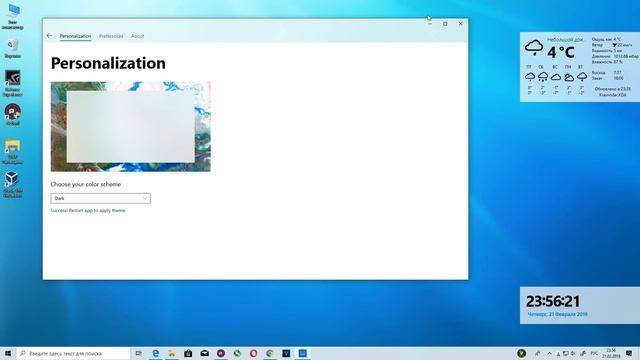Open File Explorer from the taskbar
640x360 pixels.
pos(172,353)
